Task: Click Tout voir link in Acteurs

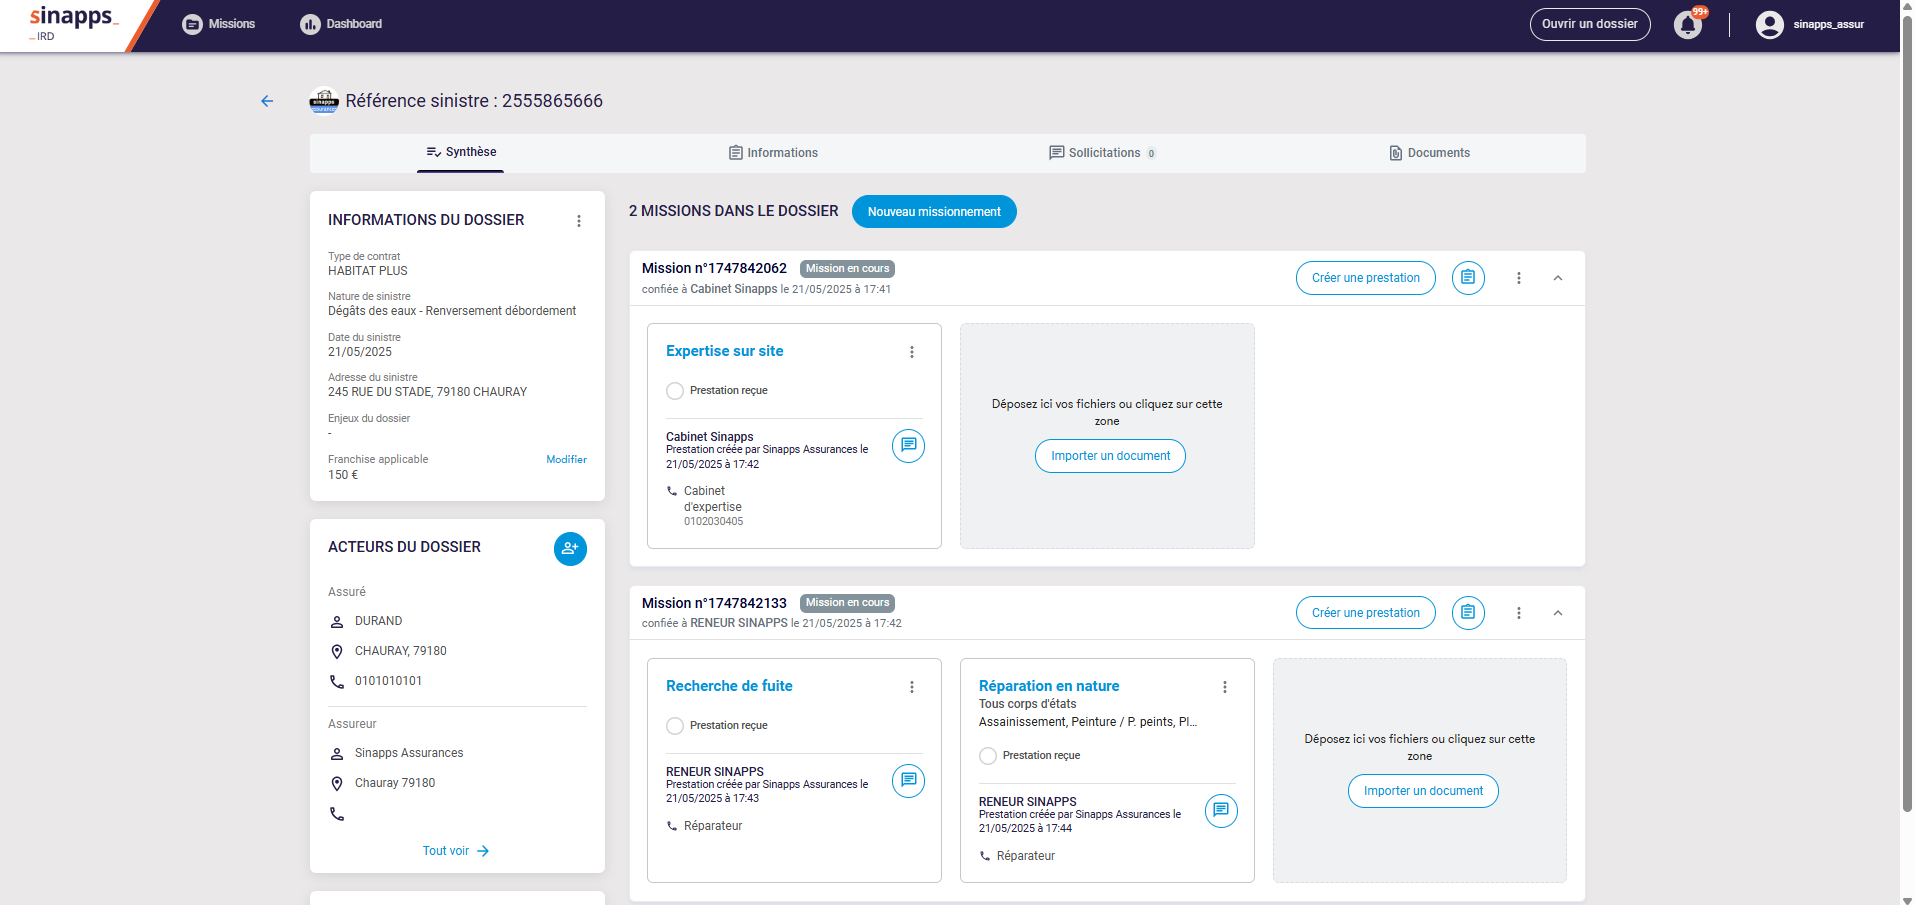Action: click(456, 851)
